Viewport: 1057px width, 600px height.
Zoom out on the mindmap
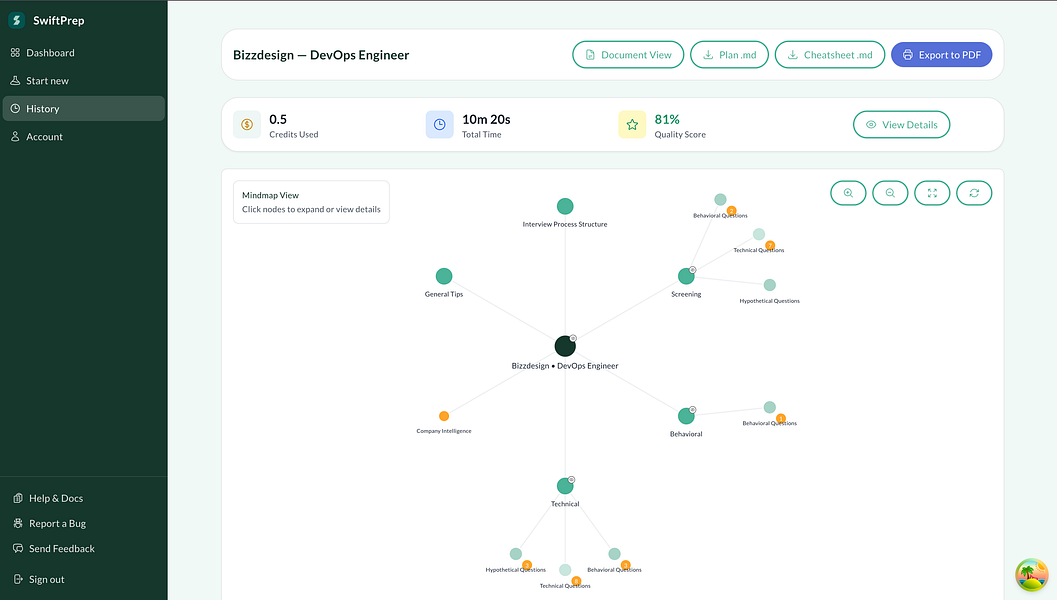(x=890, y=193)
